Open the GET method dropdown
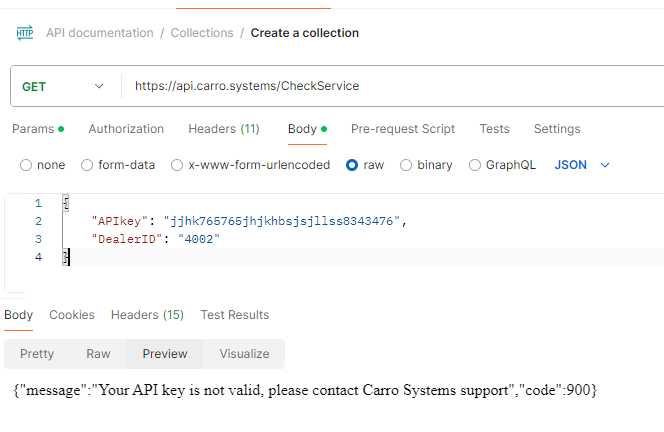 63,86
